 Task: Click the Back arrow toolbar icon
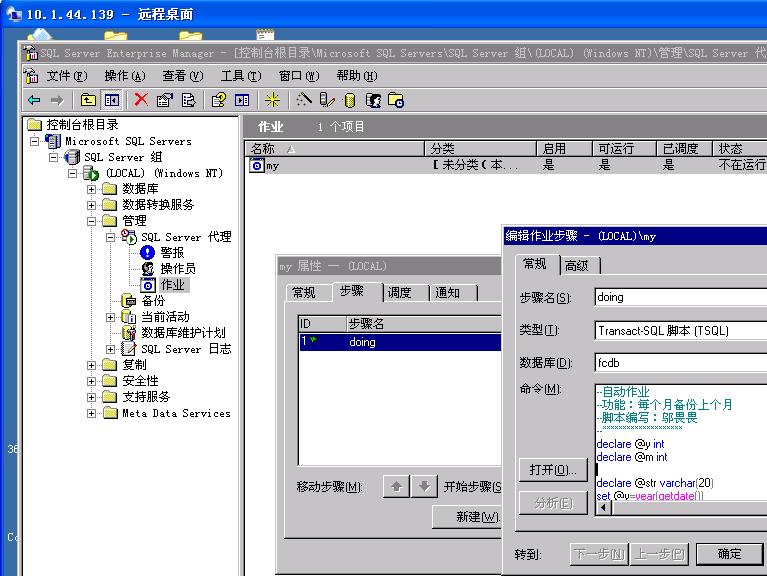(x=34, y=100)
